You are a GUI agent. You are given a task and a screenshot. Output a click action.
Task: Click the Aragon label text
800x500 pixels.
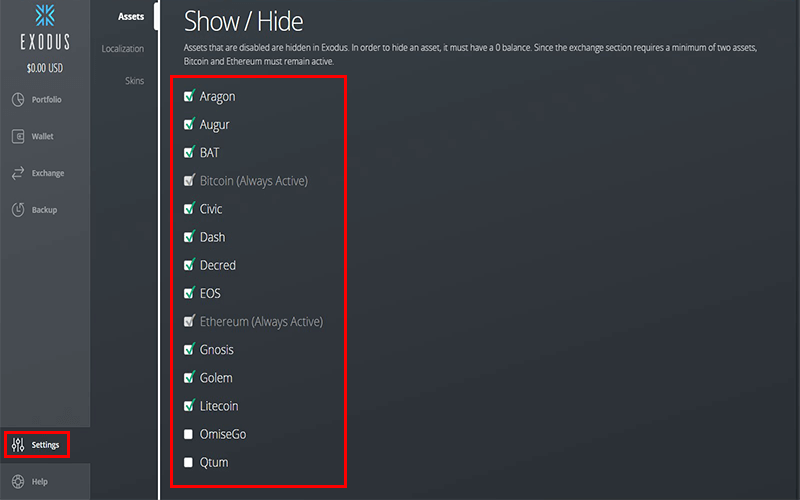217,96
